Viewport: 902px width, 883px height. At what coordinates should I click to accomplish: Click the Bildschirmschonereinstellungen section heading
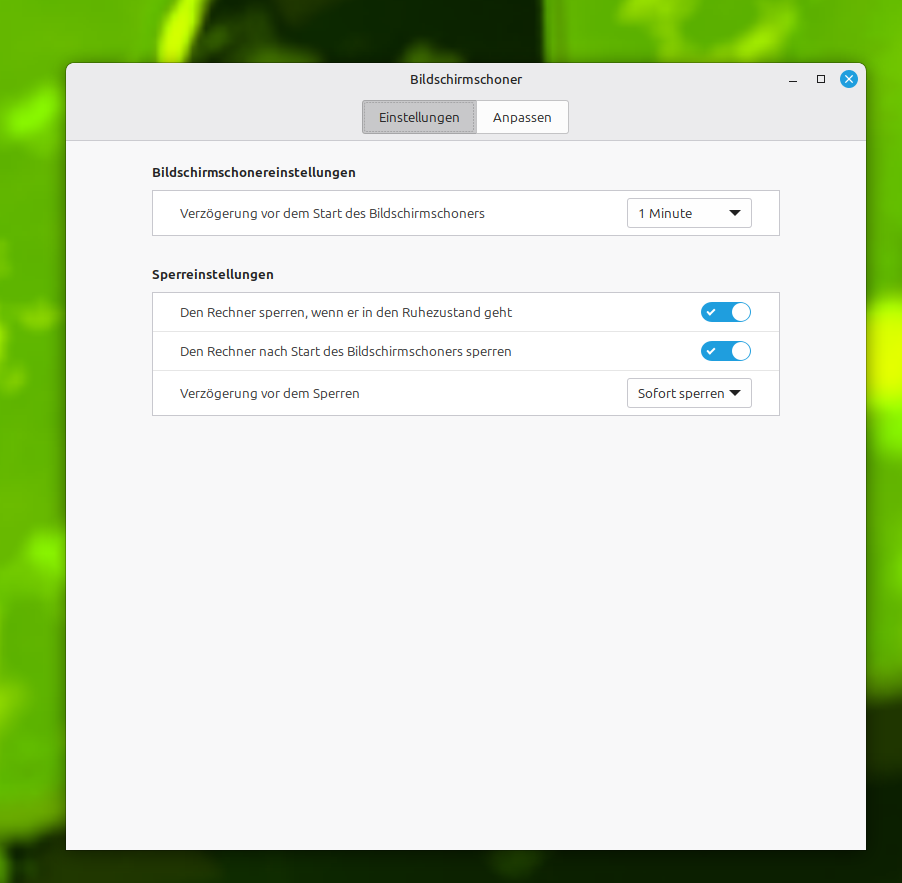[x=253, y=172]
